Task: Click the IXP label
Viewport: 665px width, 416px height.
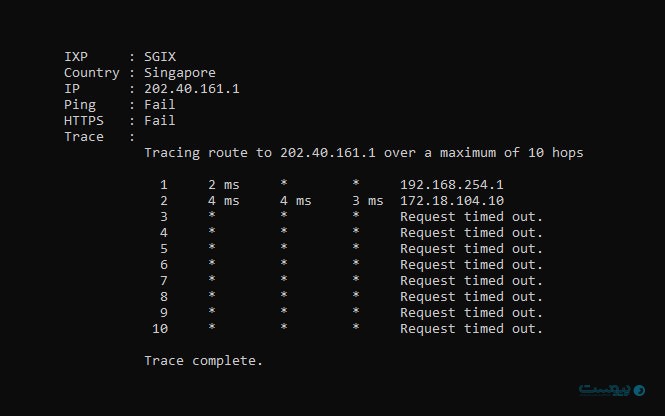Action: 76,57
